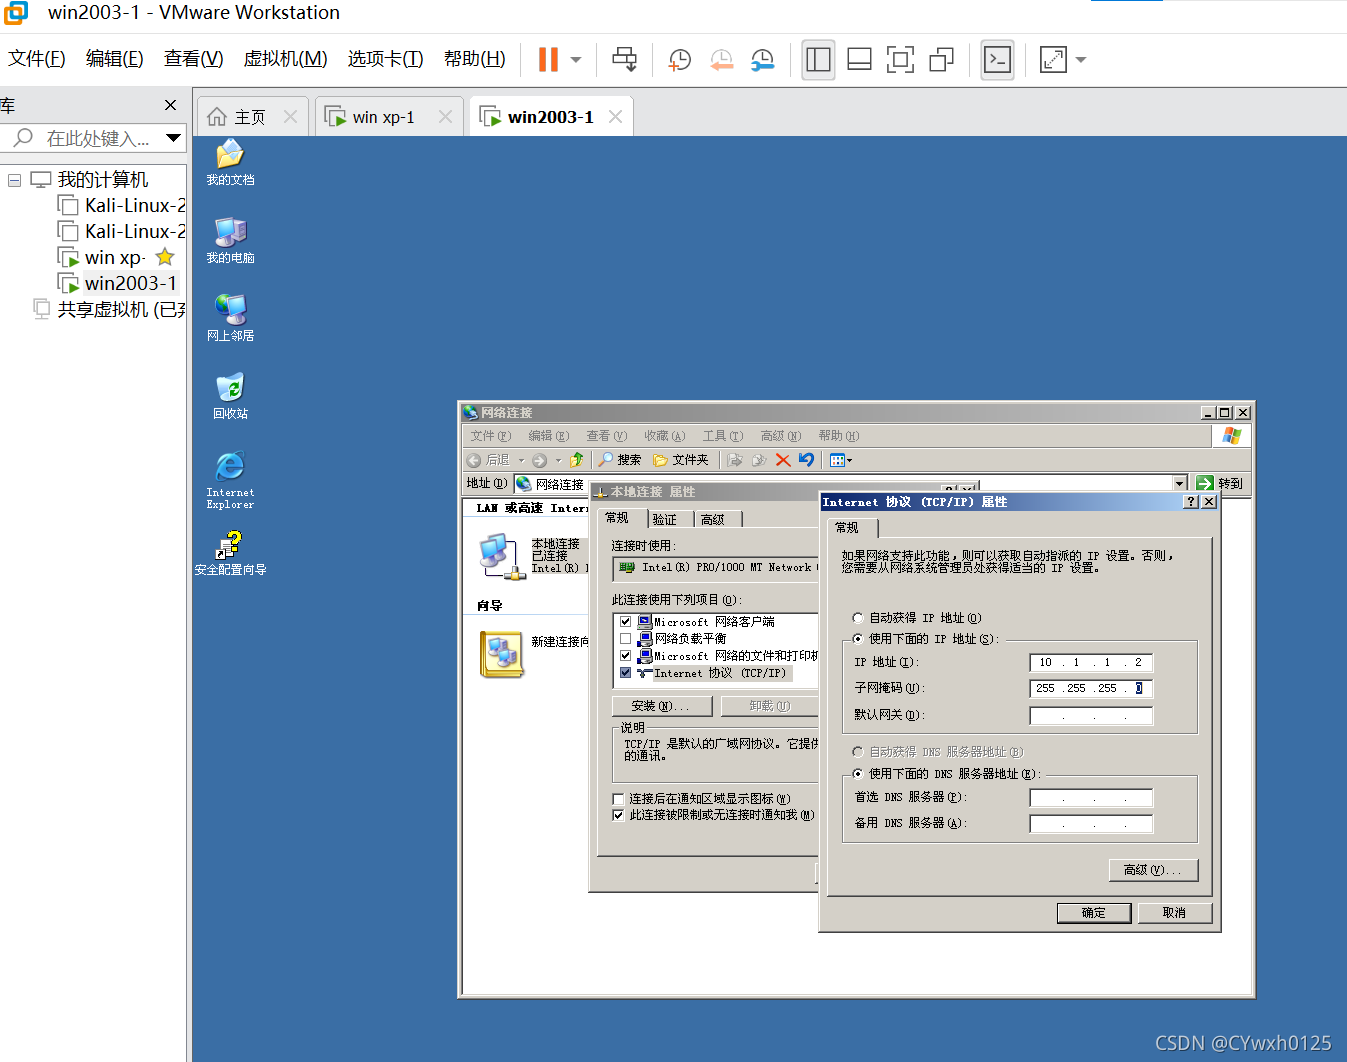The image size is (1347, 1062).
Task: Open 网上邻居 desktop icon
Action: pos(230,319)
